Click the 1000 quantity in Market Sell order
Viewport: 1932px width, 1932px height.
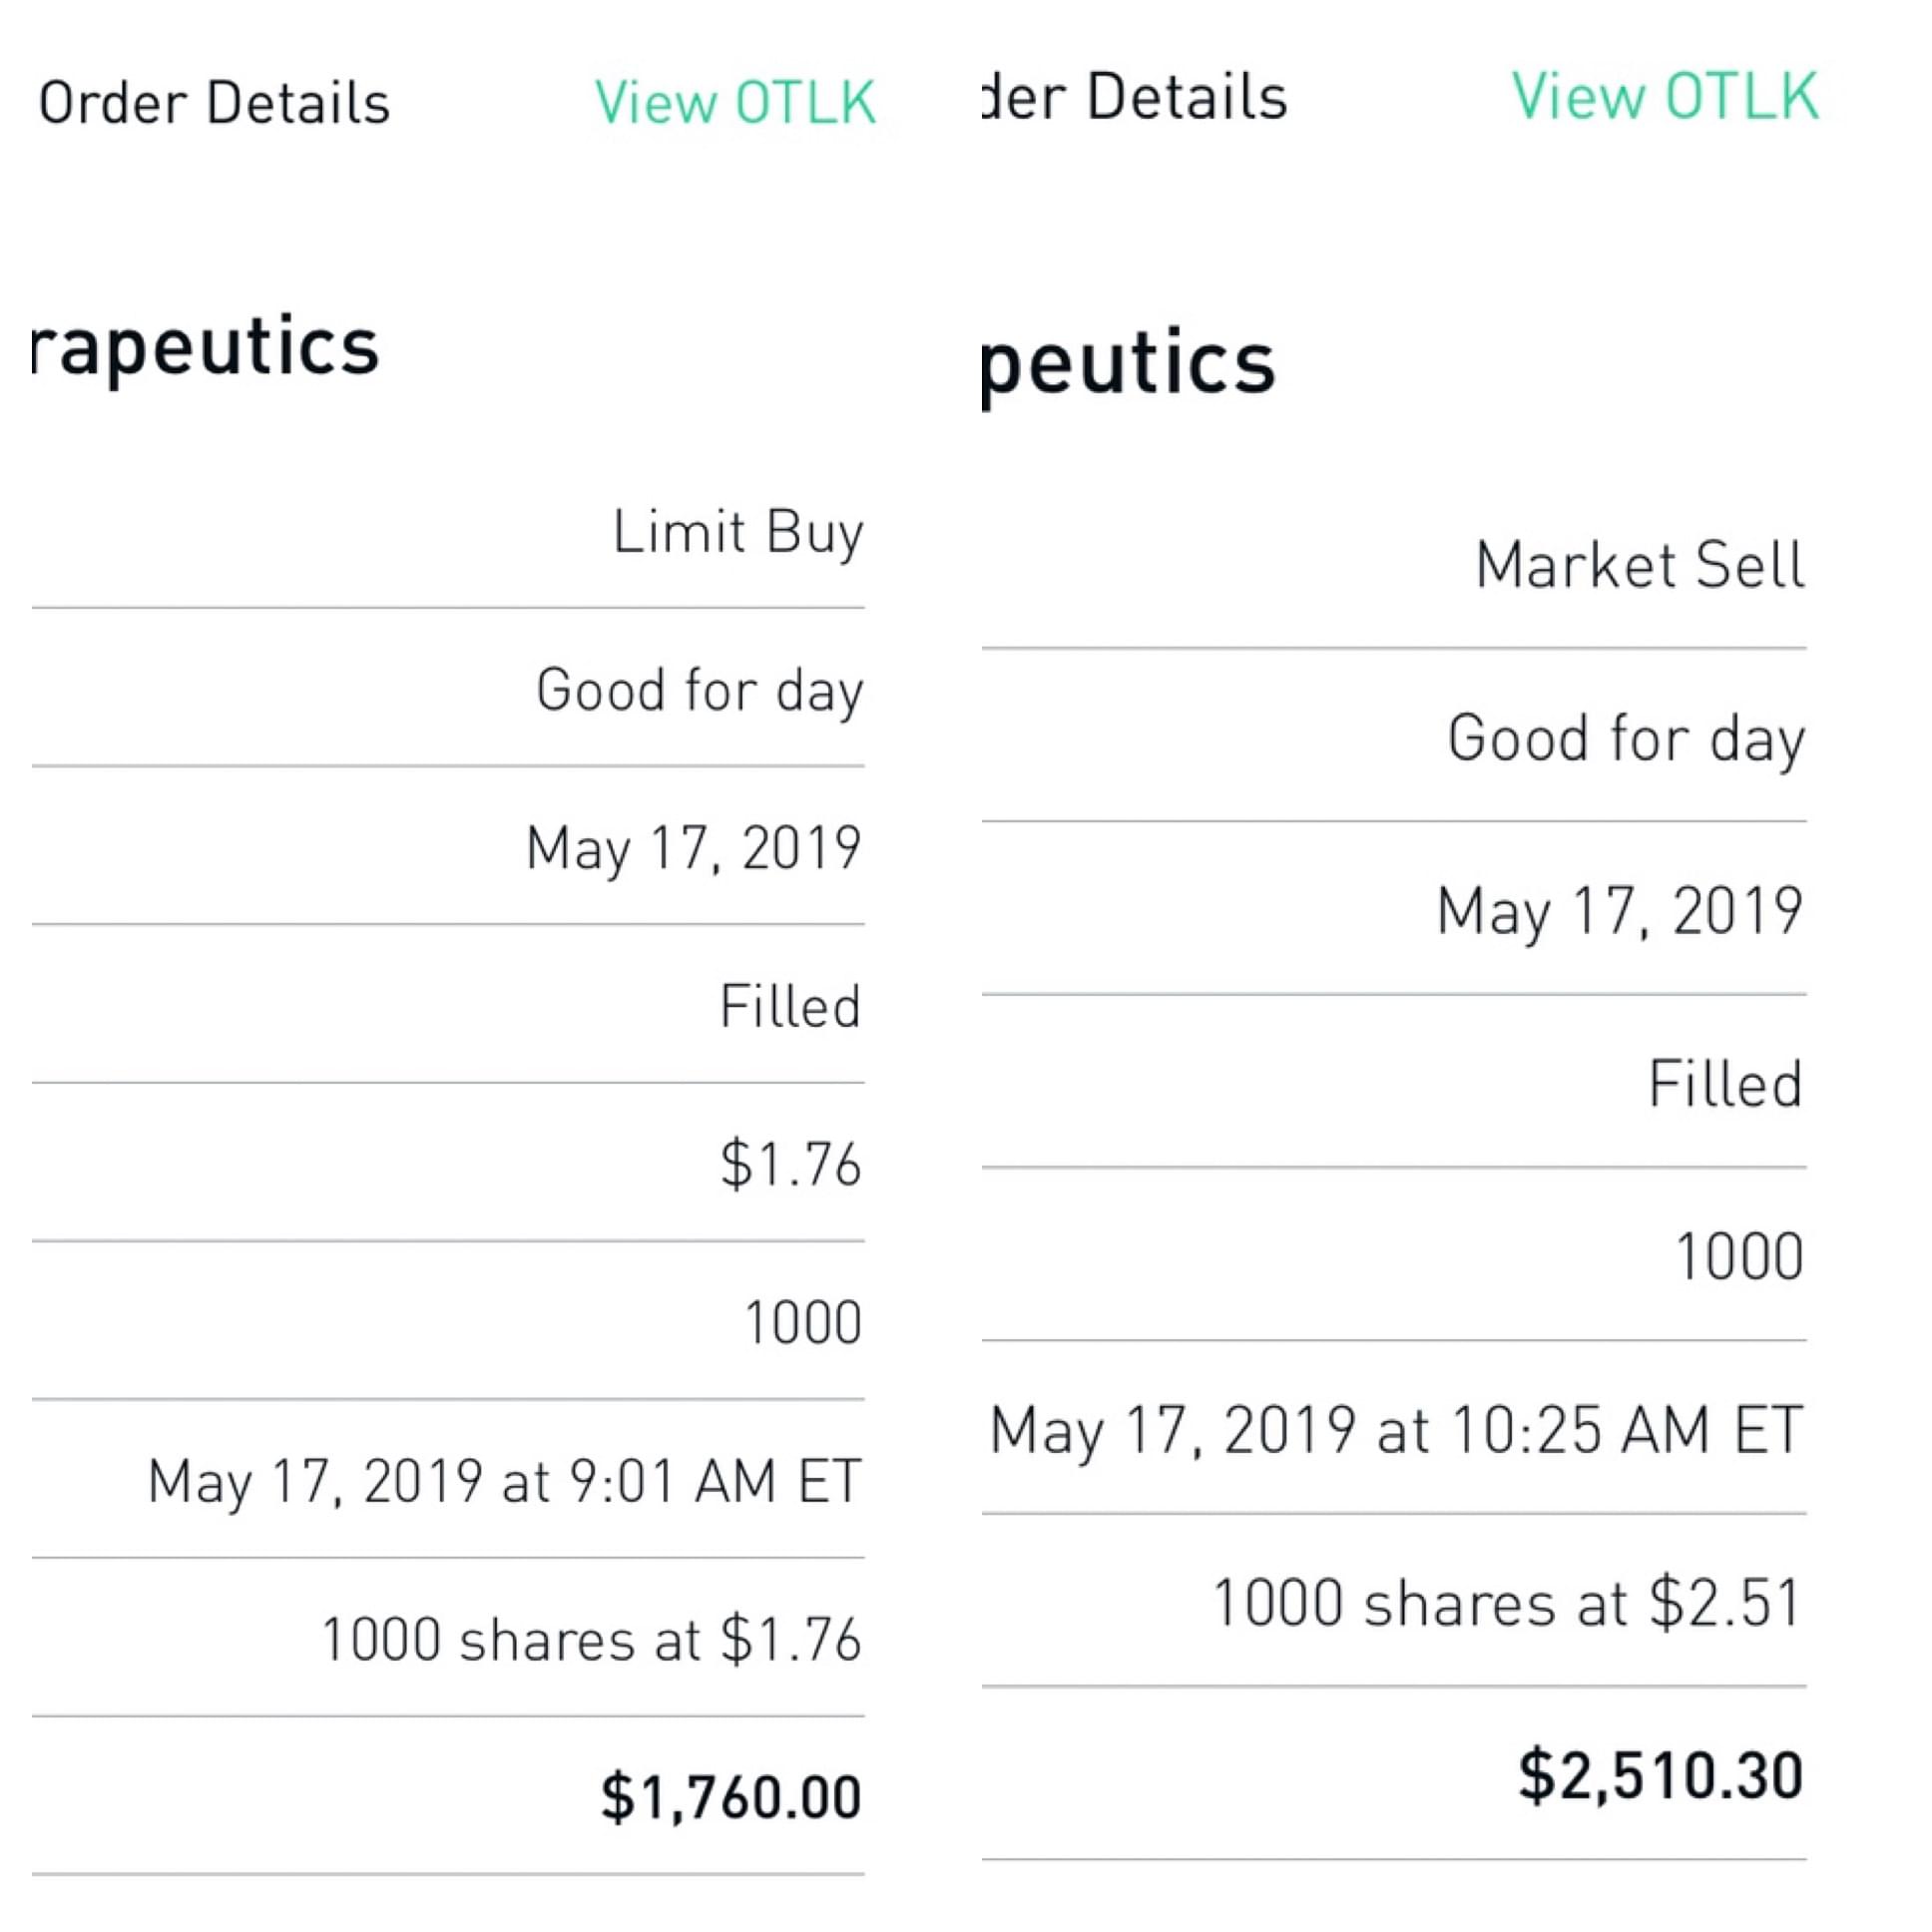pyautogui.click(x=1739, y=1256)
